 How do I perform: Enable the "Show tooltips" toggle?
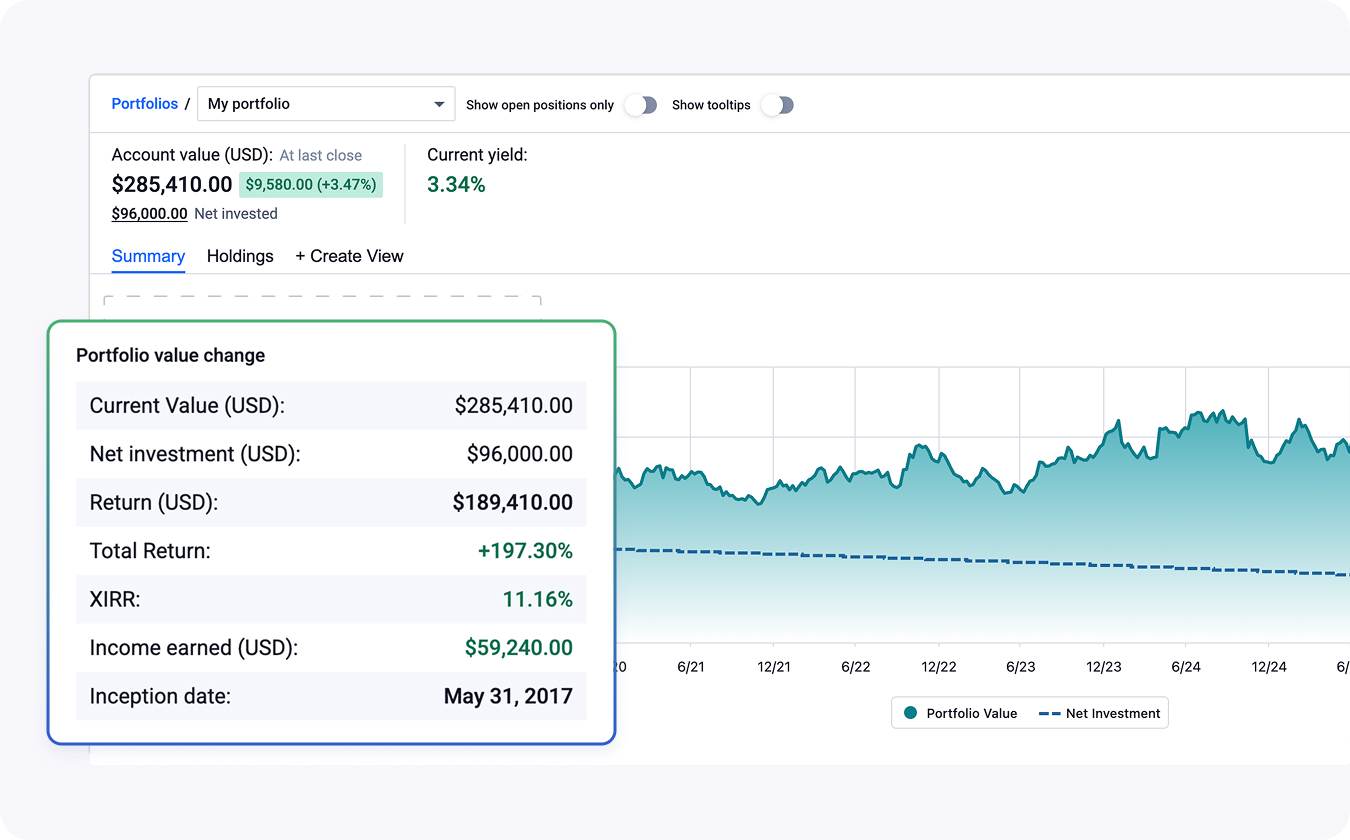pos(777,104)
